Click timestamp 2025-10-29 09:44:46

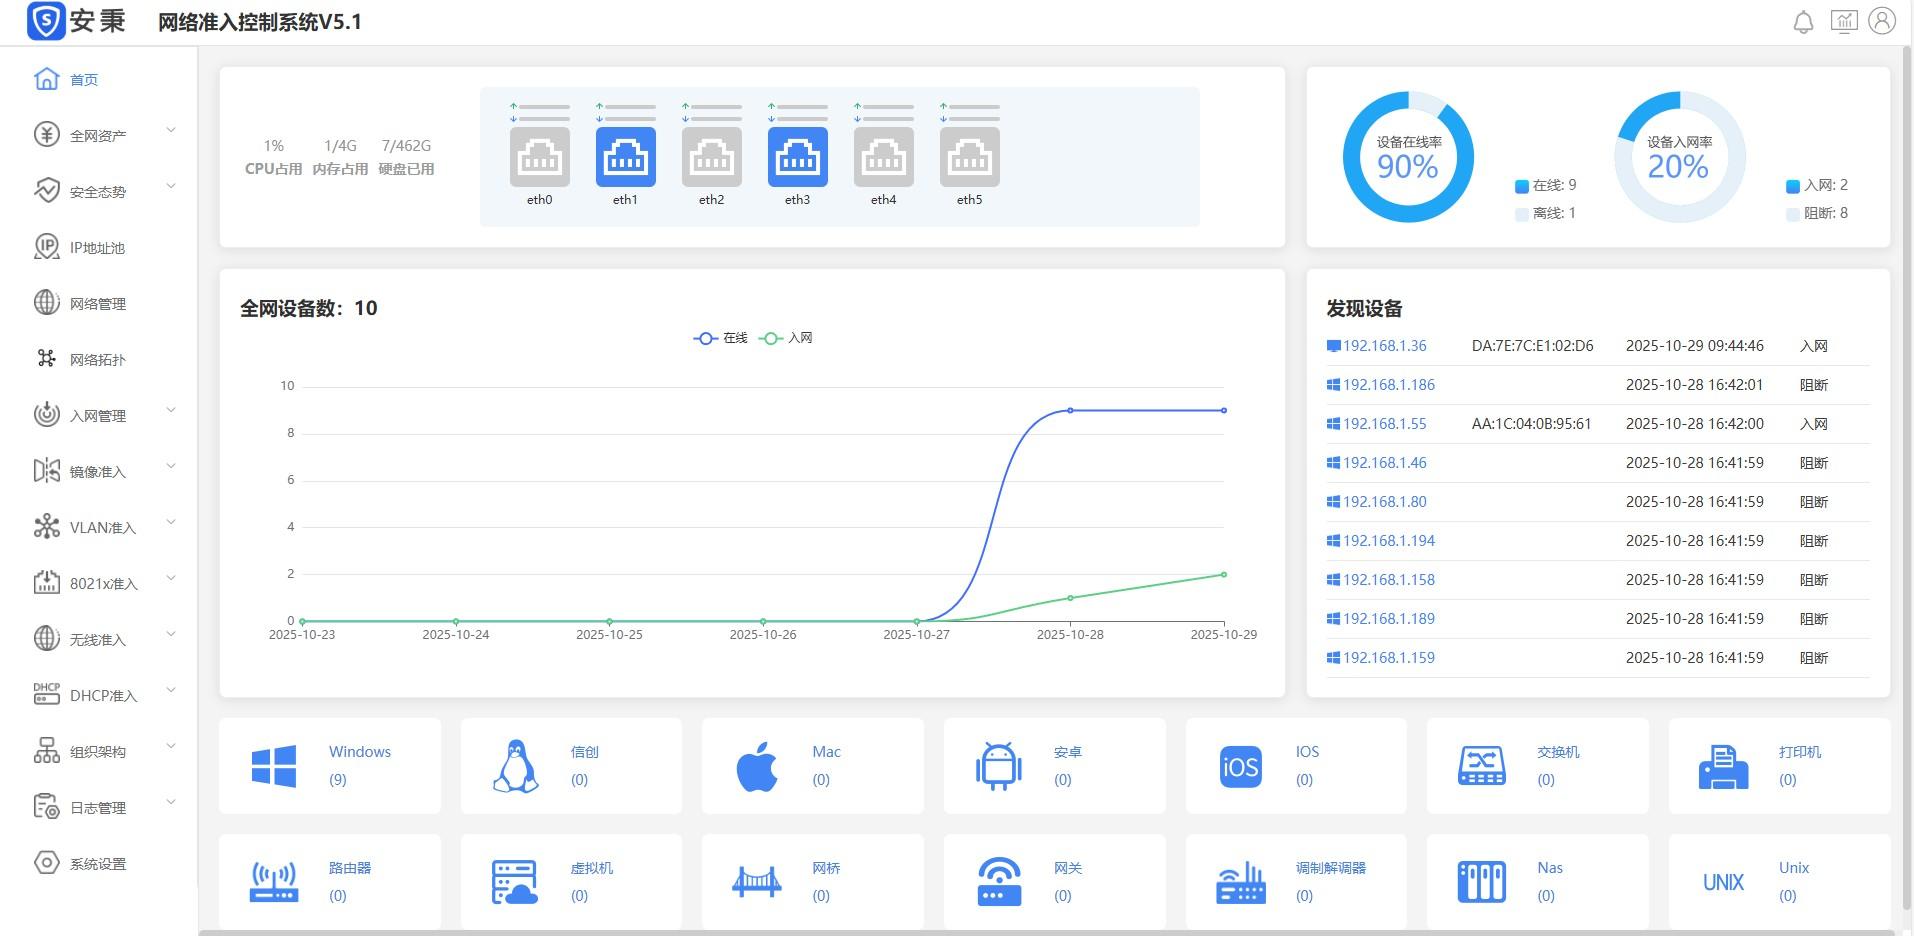click(1694, 346)
